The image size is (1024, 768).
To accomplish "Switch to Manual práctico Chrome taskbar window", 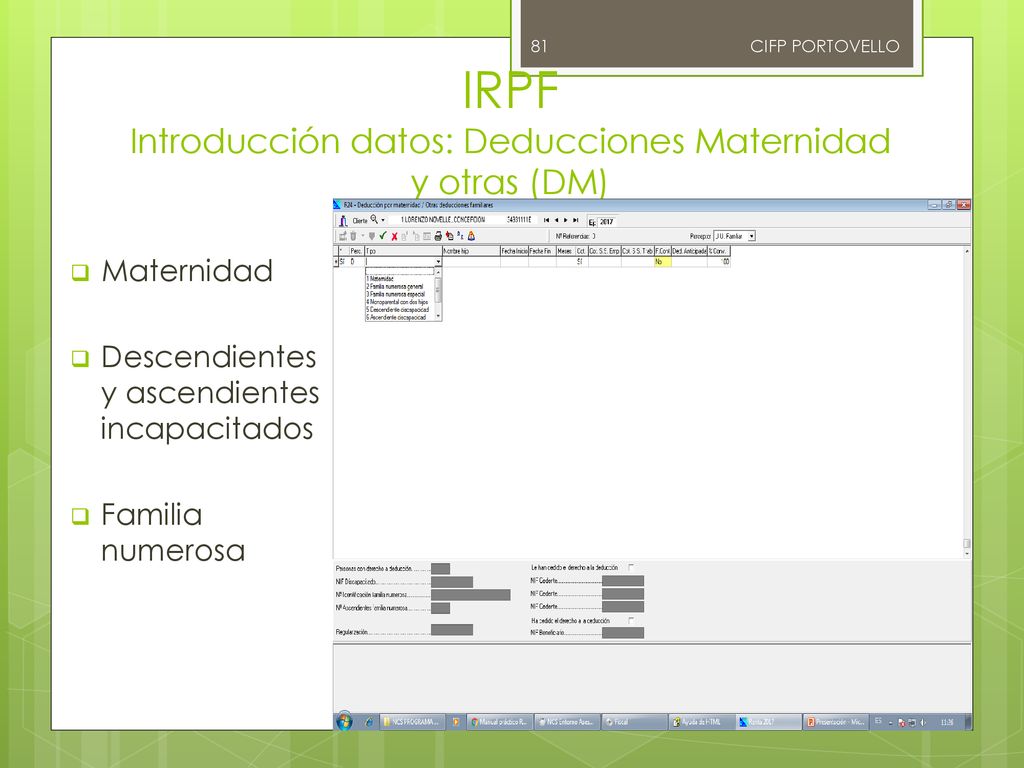I will [x=500, y=722].
